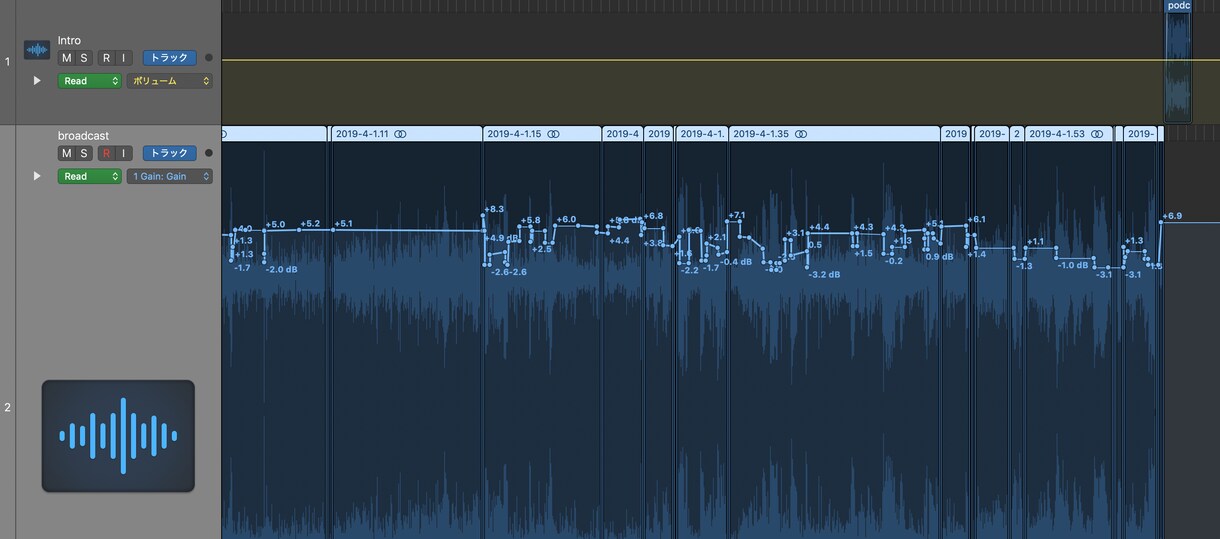Click loop icon on region 2019-4-1.53
This screenshot has height=539, width=1220.
click(x=1097, y=133)
